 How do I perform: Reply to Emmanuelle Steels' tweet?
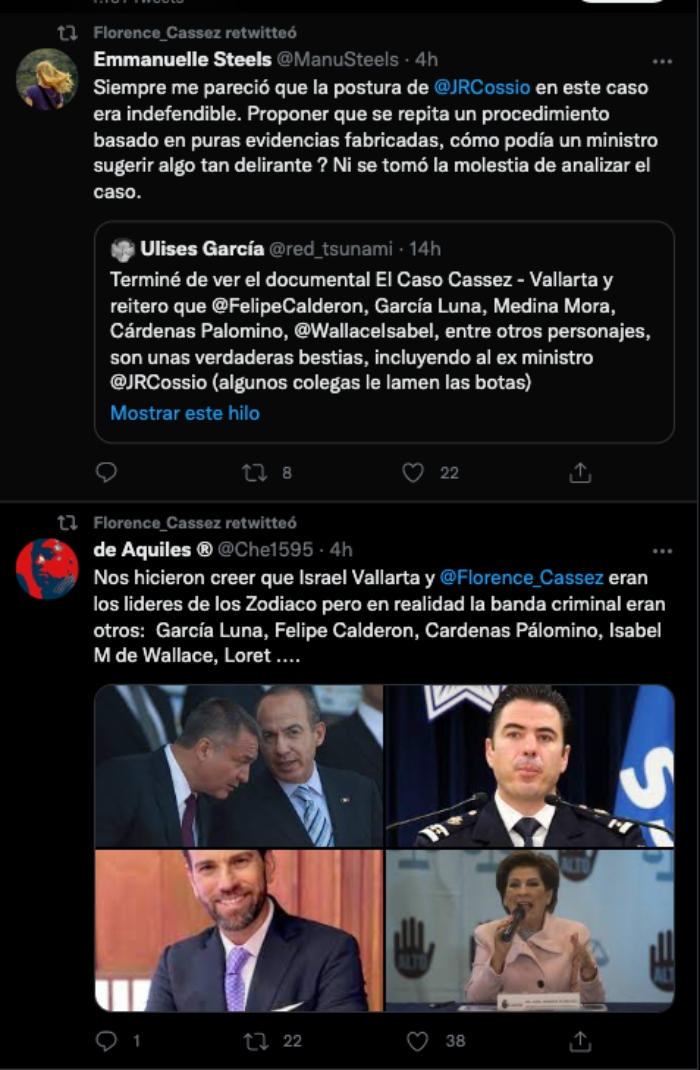tap(107, 473)
